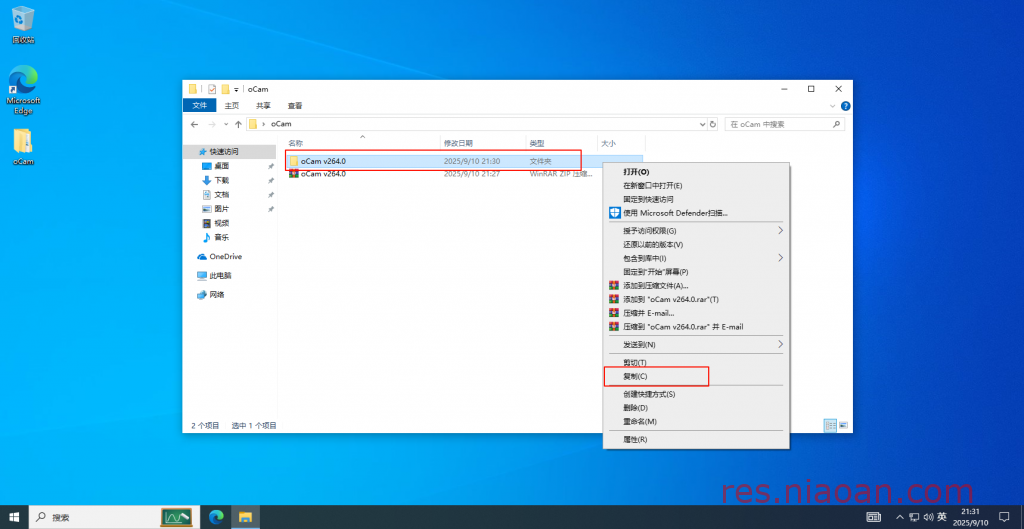The height and width of the screenshot is (529, 1024).
Task: Open 图片 in the navigation pane
Action: pyautogui.click(x=221, y=209)
